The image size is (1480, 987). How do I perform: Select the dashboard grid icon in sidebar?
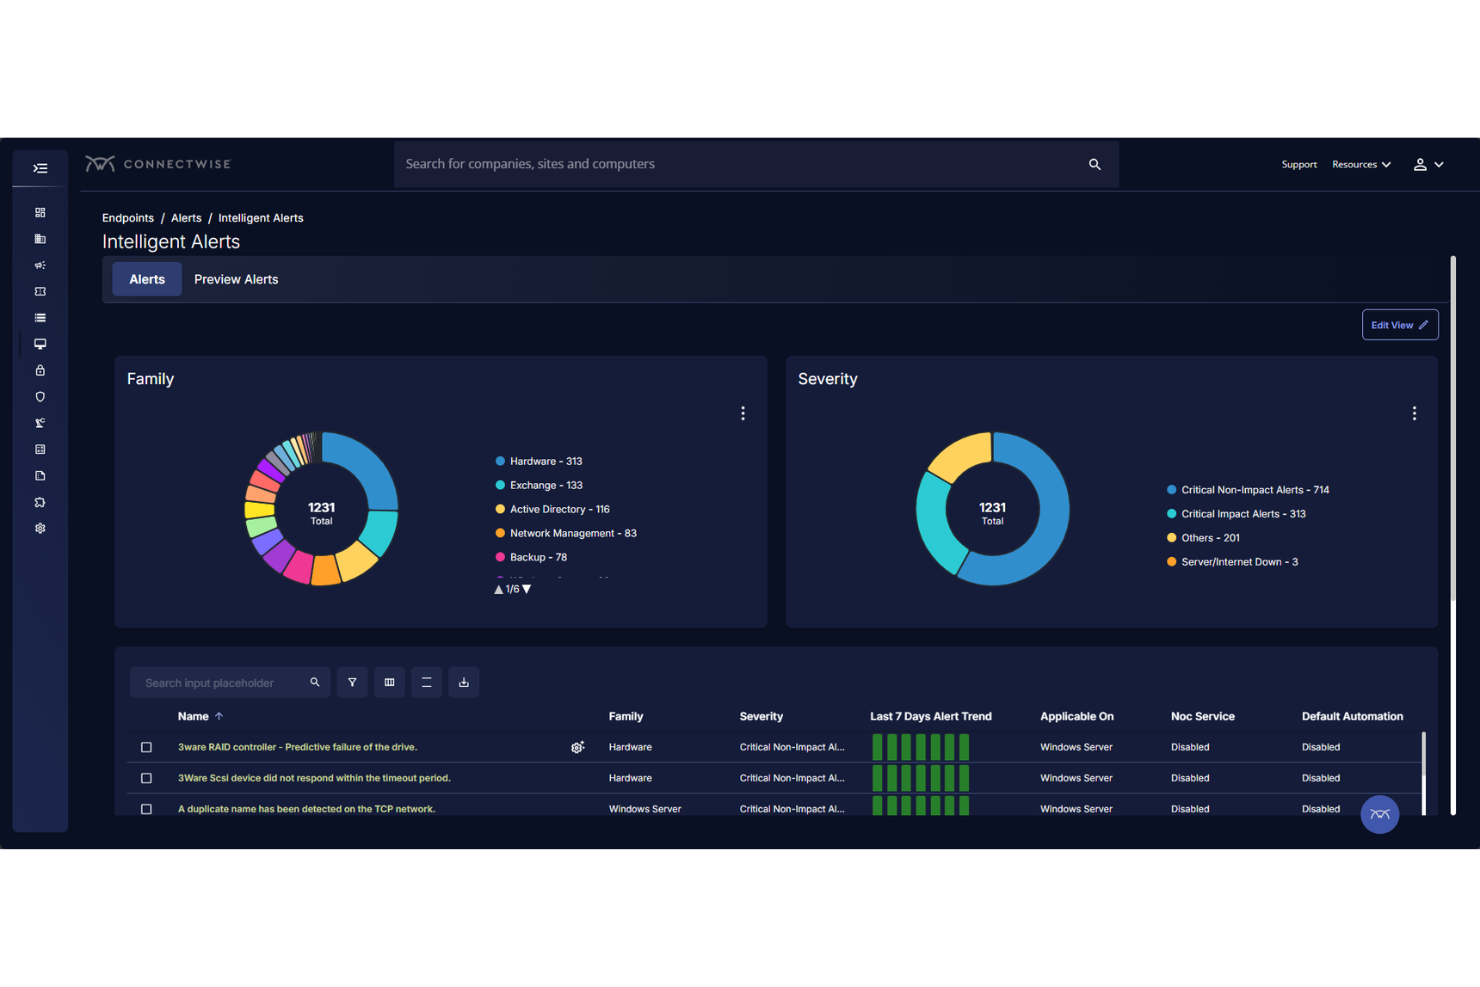(x=40, y=212)
